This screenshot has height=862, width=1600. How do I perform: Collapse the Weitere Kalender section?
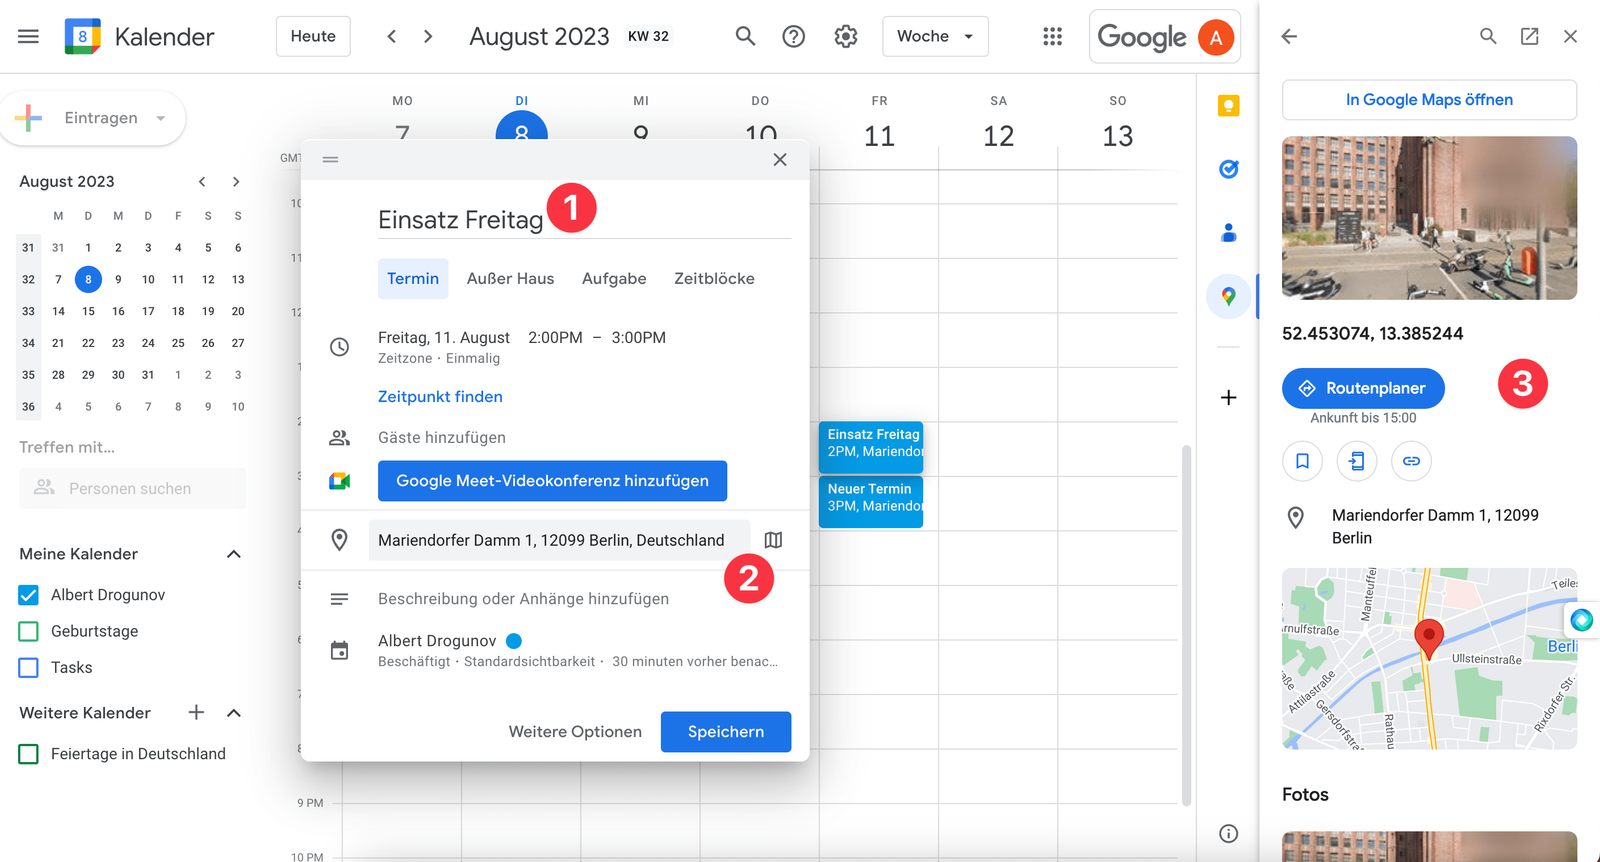[x=234, y=713]
